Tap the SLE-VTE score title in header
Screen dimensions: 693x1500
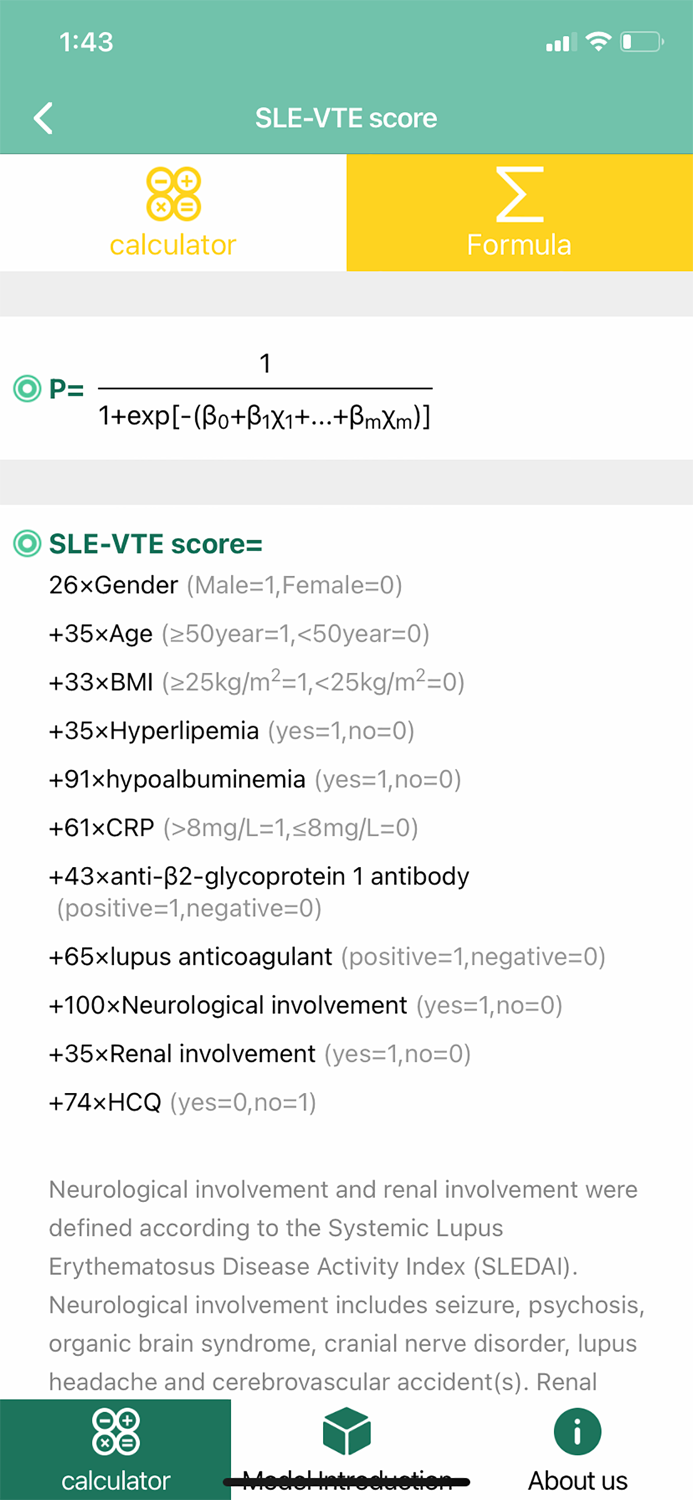tap(346, 117)
